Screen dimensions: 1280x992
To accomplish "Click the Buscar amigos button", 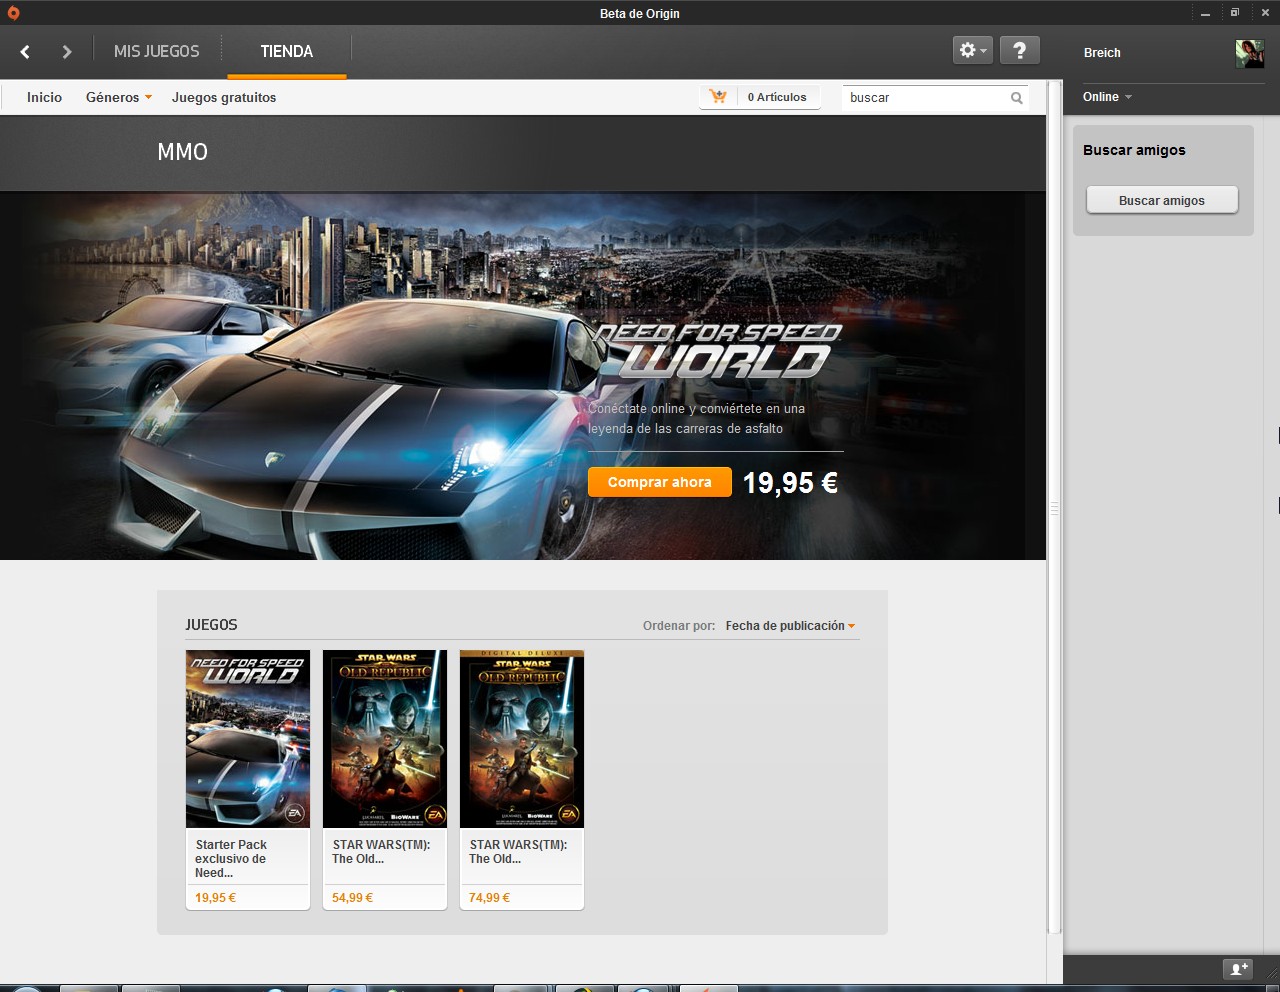I will click(x=1162, y=200).
